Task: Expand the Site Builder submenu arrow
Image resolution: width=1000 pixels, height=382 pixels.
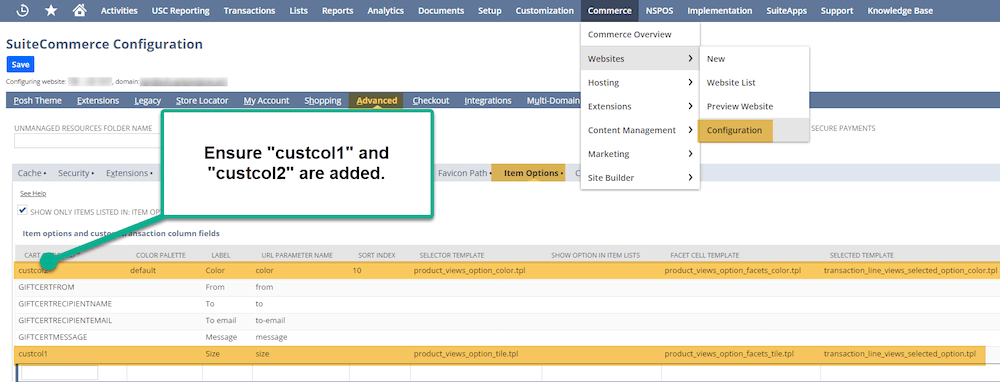Action: point(690,178)
